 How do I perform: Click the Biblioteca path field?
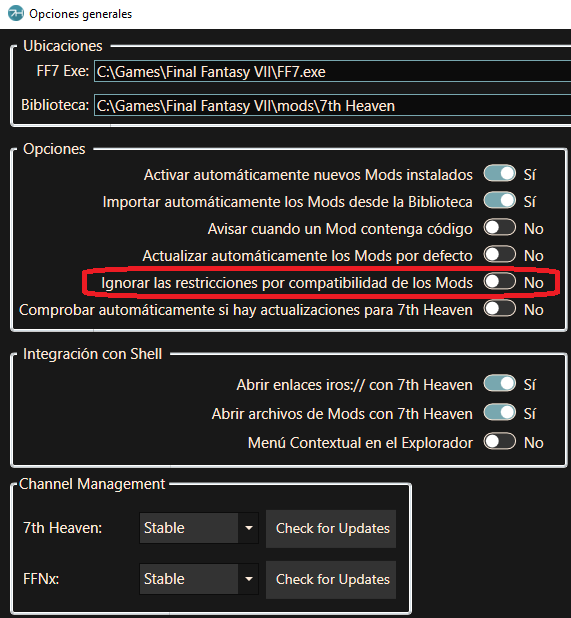332,105
